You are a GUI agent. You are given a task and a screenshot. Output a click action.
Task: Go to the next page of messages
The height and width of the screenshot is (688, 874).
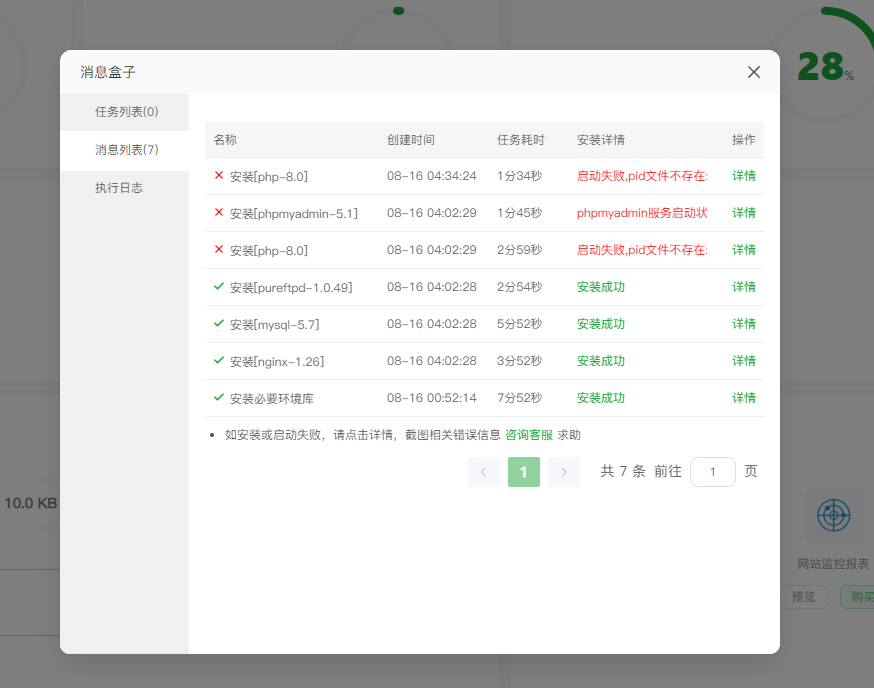click(x=564, y=472)
